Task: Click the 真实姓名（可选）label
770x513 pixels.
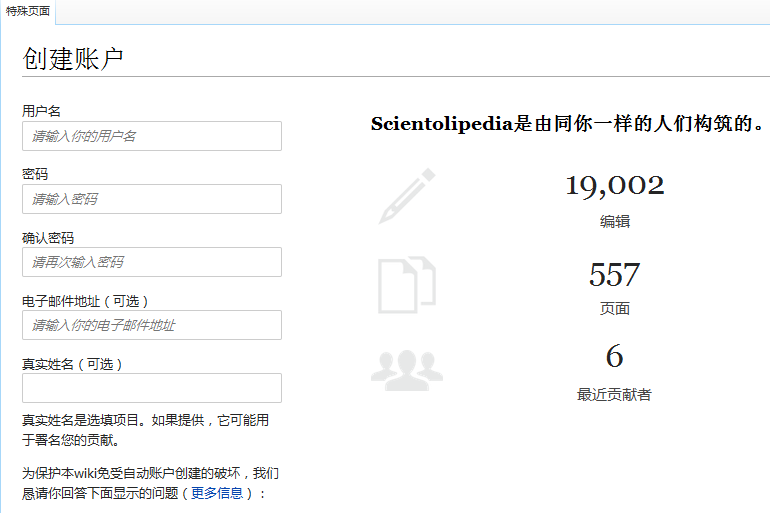Action: pos(72,364)
